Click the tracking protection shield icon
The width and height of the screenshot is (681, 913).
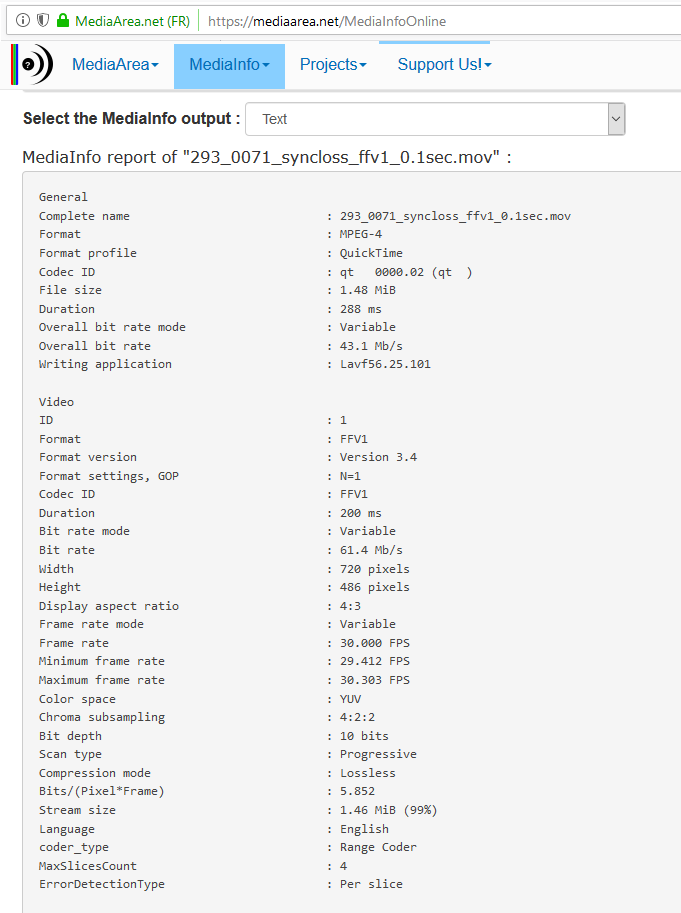pyautogui.click(x=42, y=21)
